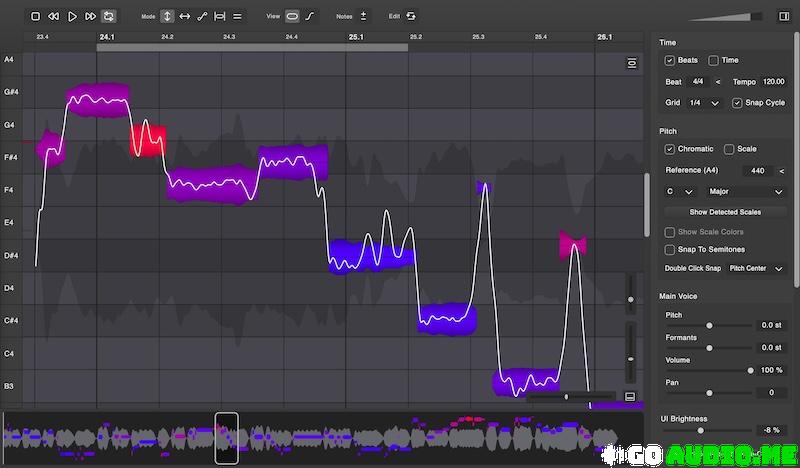This screenshot has width=800, height=468.
Task: Click the Volume slider in Main Voice
Action: [710, 370]
